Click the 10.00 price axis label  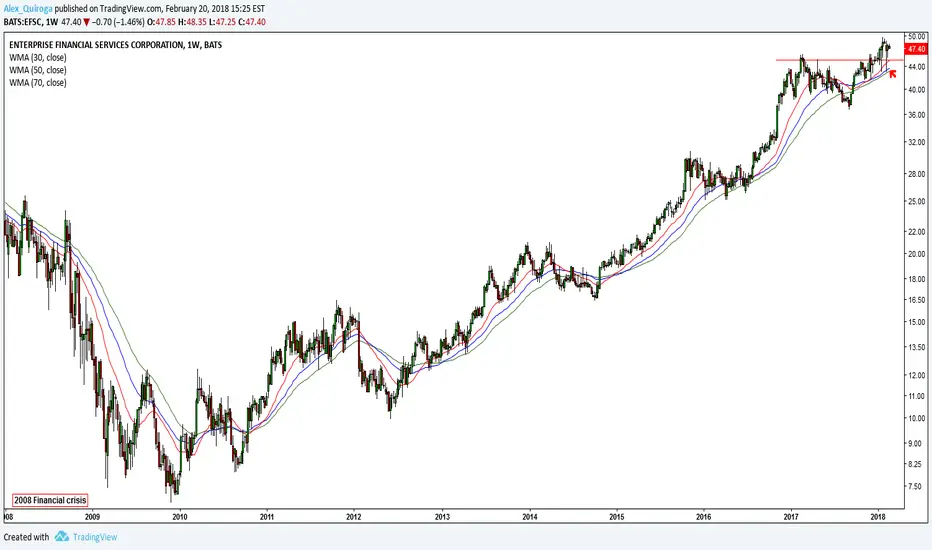(917, 419)
